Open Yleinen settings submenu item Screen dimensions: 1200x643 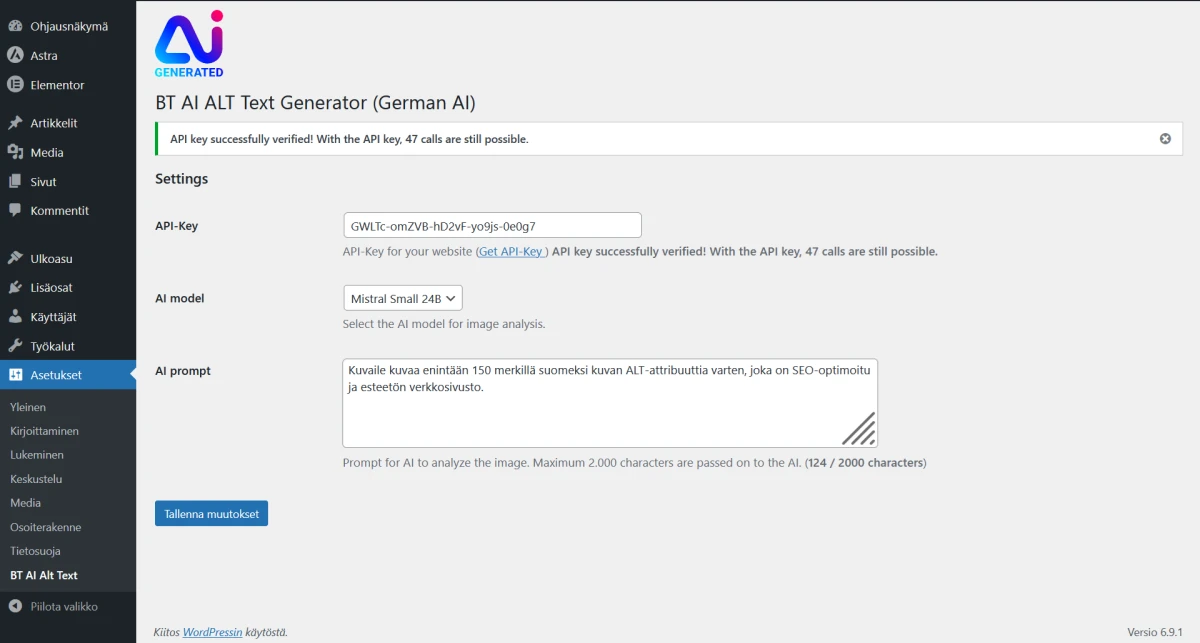click(x=28, y=407)
